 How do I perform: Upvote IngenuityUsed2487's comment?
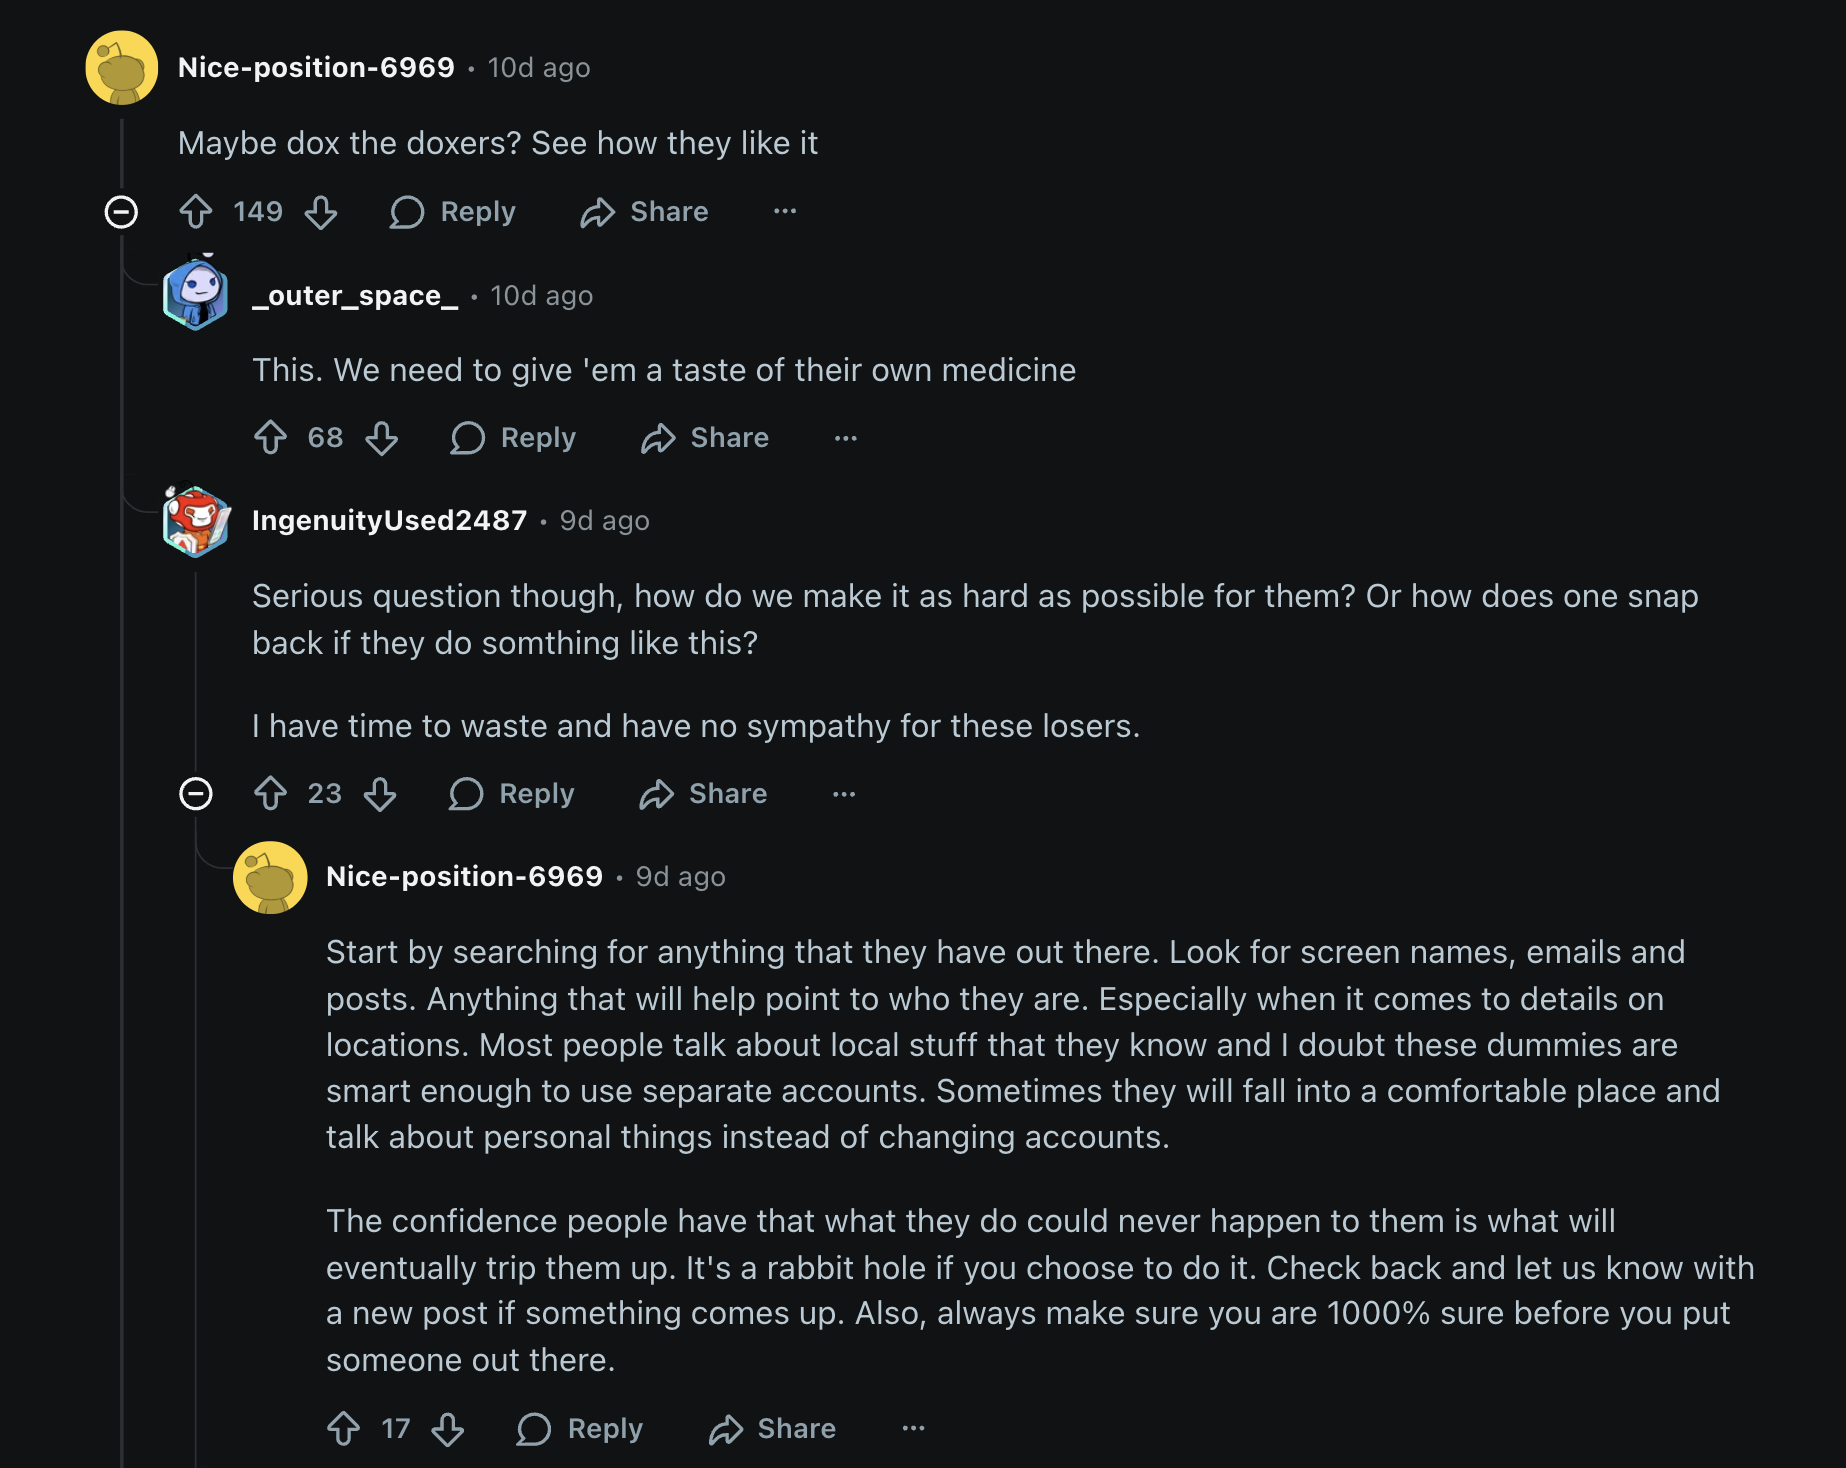[270, 794]
